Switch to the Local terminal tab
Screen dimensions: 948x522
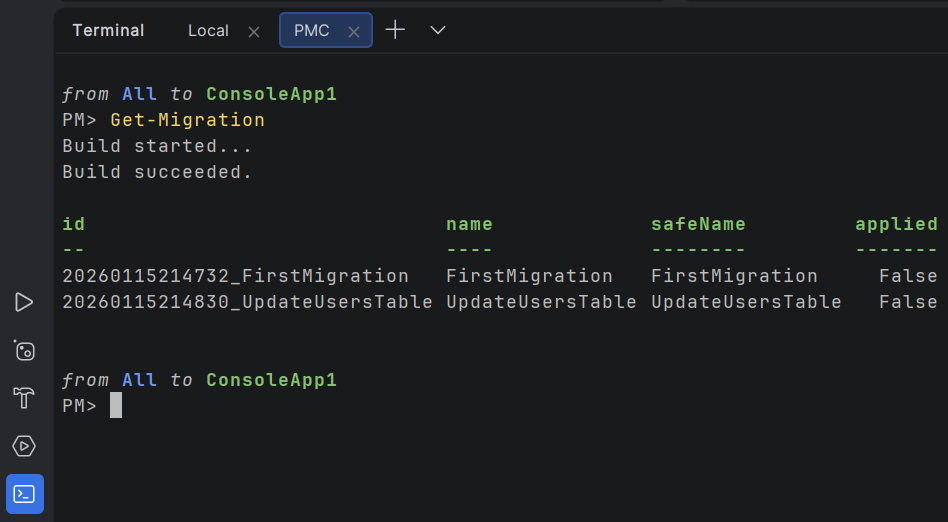pos(208,31)
